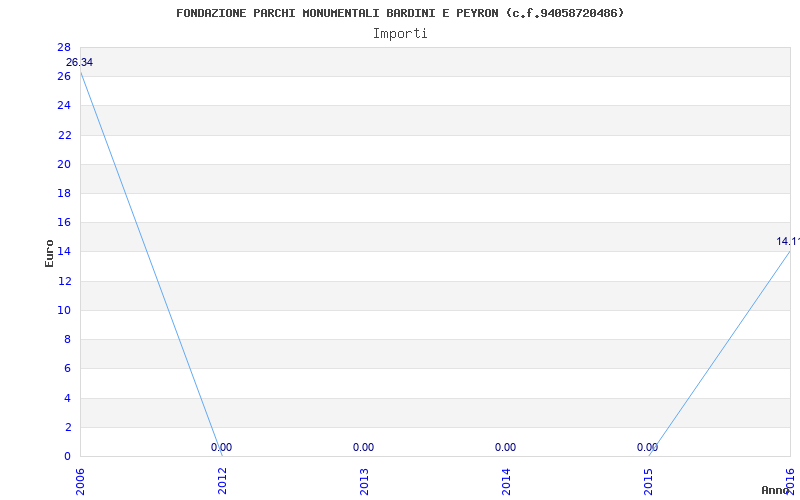Click the 20 y-axis tick label

pyautogui.click(x=64, y=164)
